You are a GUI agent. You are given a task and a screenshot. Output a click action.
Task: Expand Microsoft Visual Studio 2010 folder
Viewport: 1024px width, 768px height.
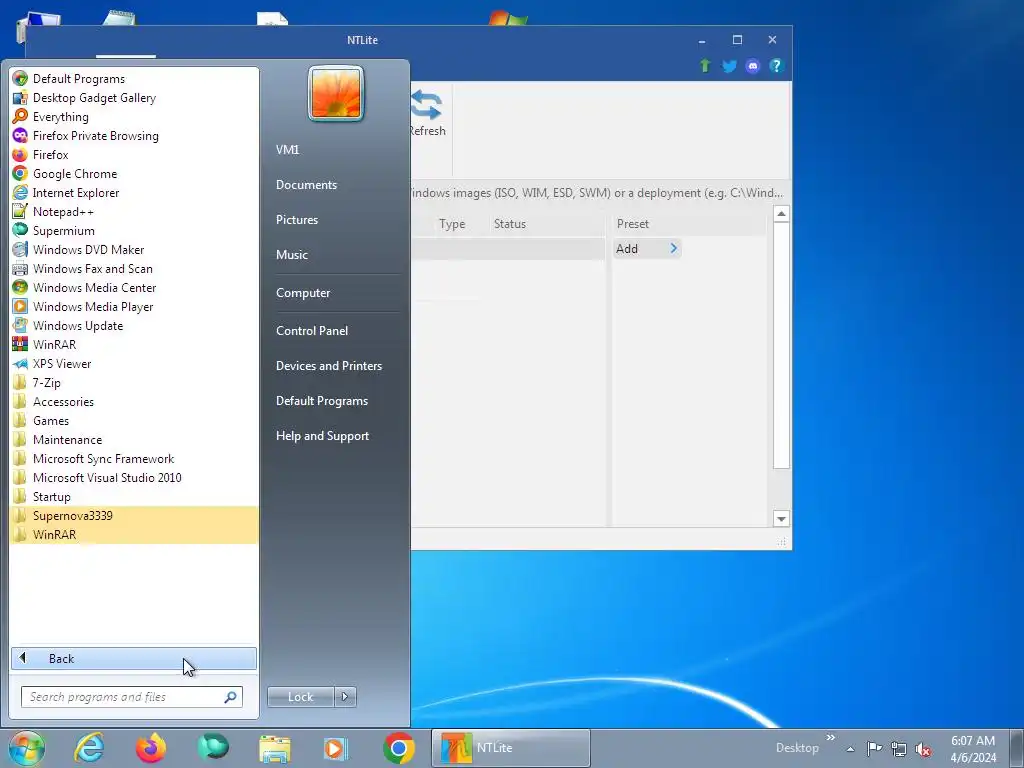[134, 477]
